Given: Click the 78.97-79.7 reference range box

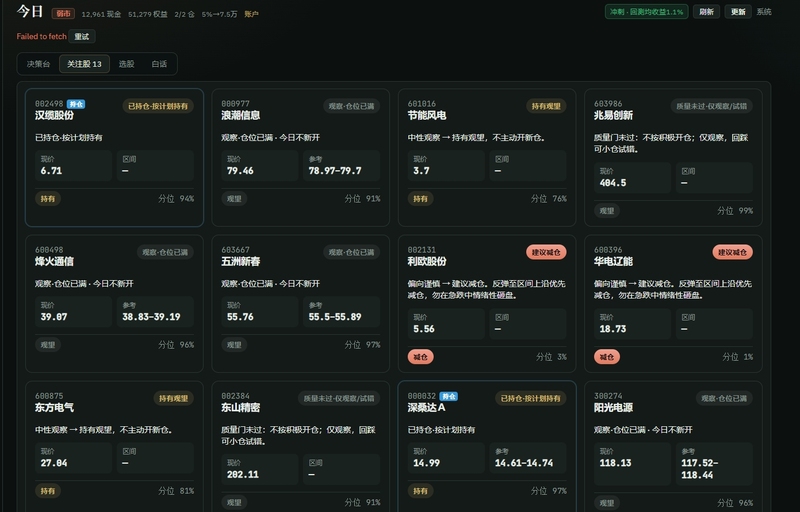Looking at the screenshot, I should pyautogui.click(x=341, y=166).
